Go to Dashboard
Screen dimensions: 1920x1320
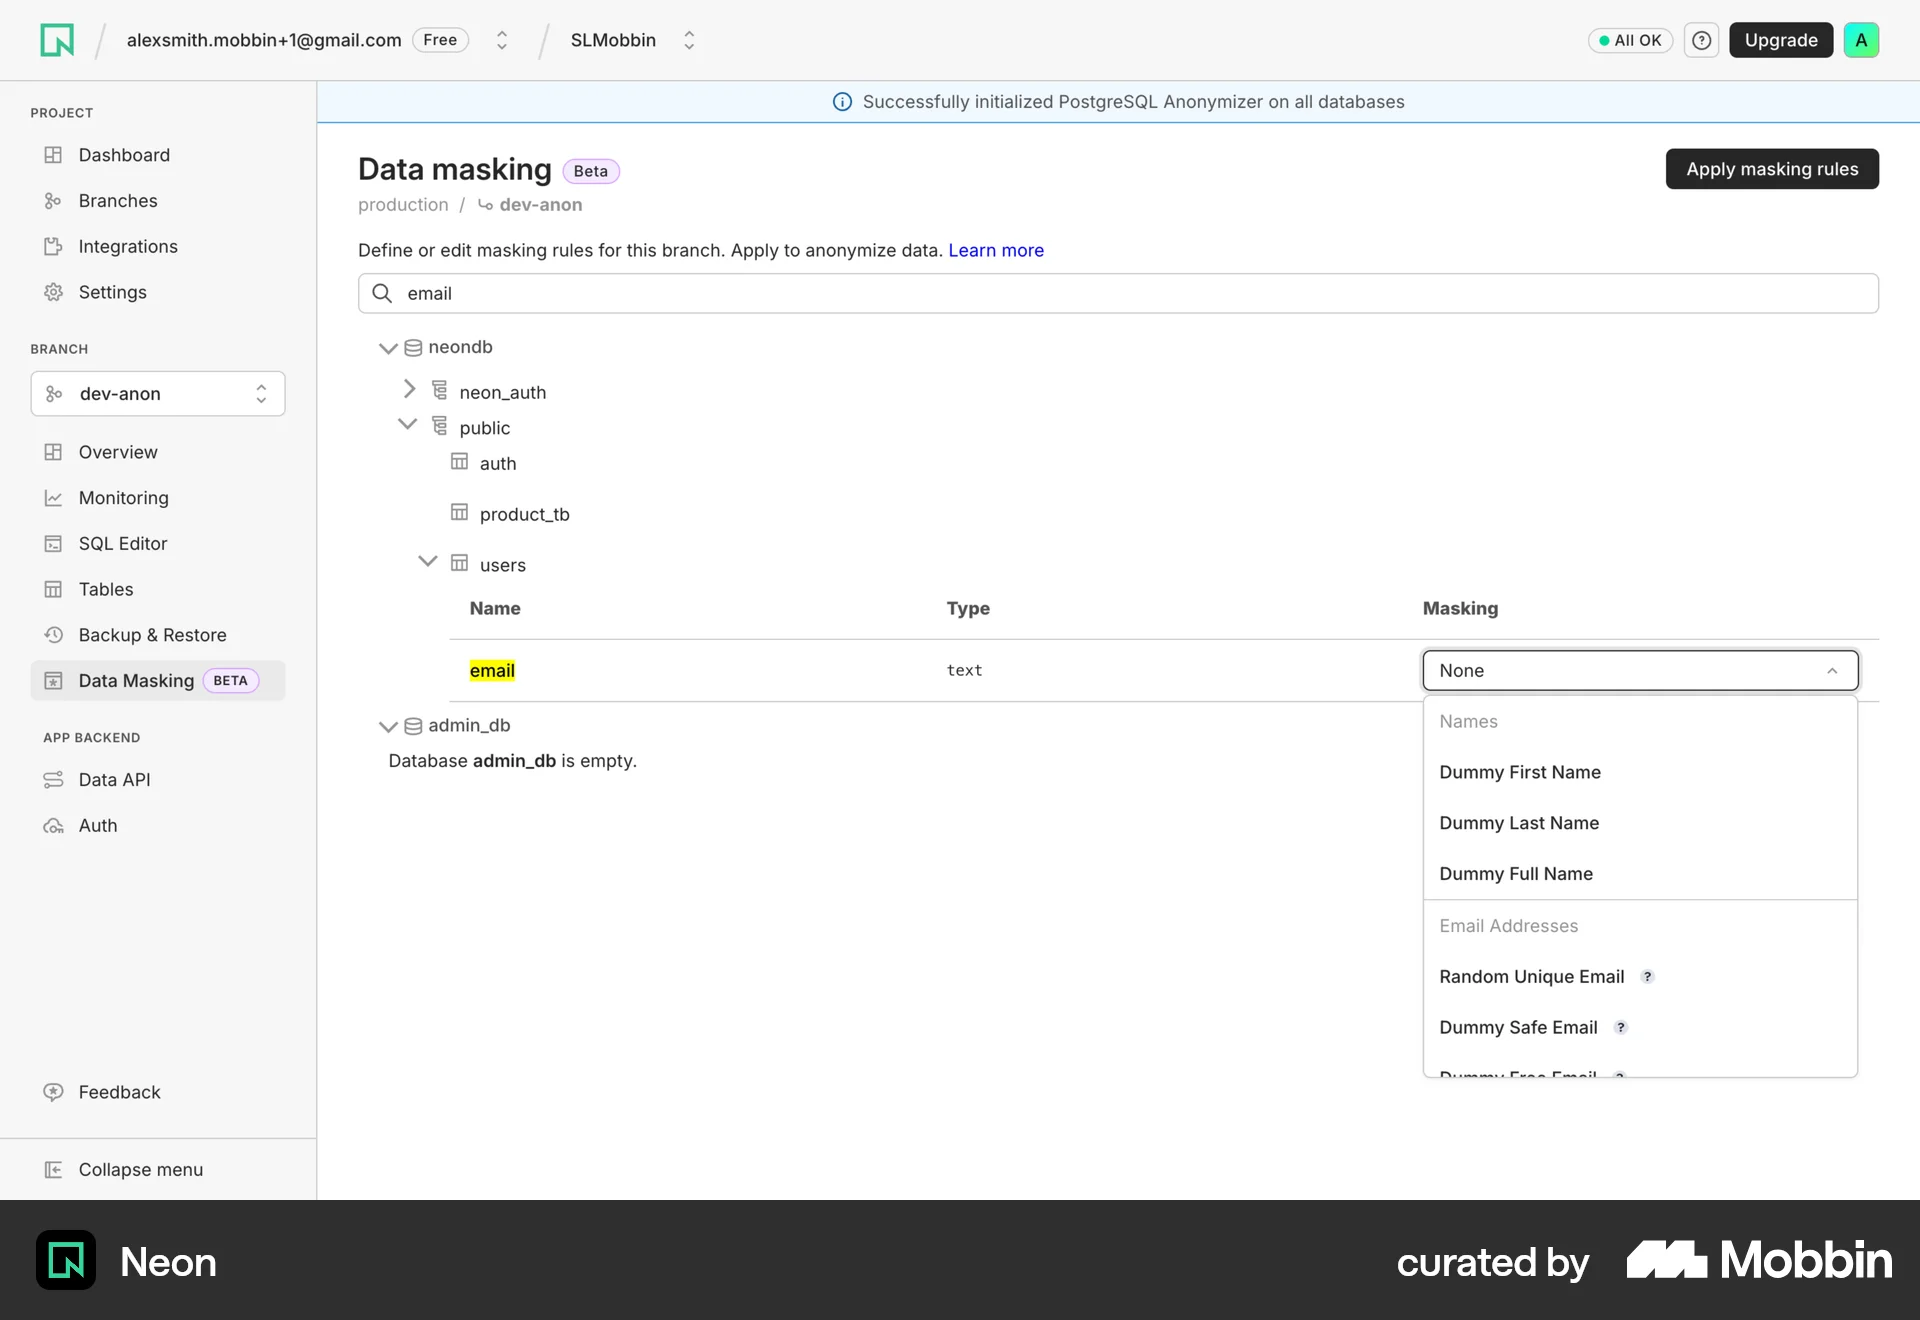[x=158, y=155]
